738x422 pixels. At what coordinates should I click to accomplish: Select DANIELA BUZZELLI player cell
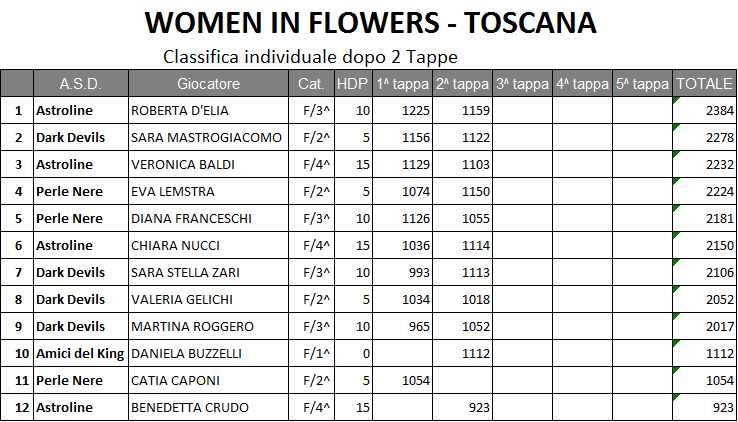(x=209, y=353)
